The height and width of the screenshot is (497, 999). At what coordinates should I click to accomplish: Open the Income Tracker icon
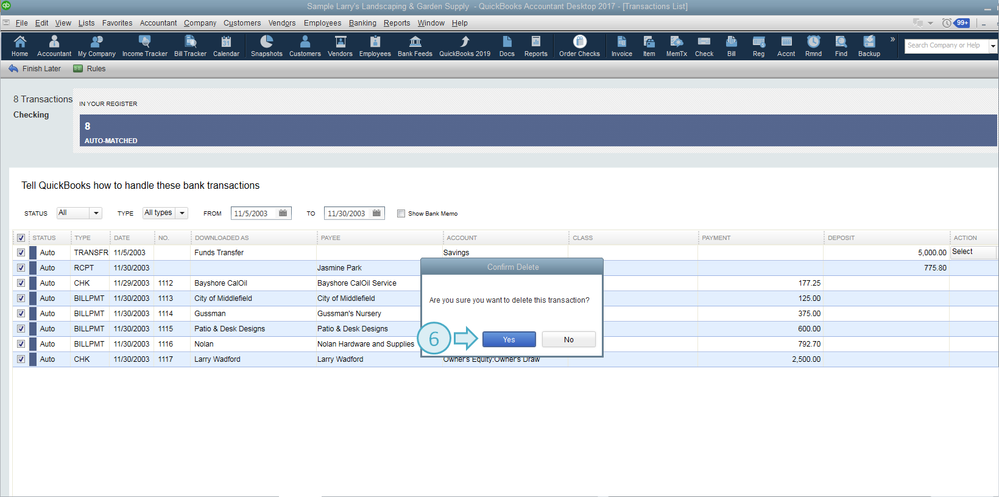tap(145, 46)
